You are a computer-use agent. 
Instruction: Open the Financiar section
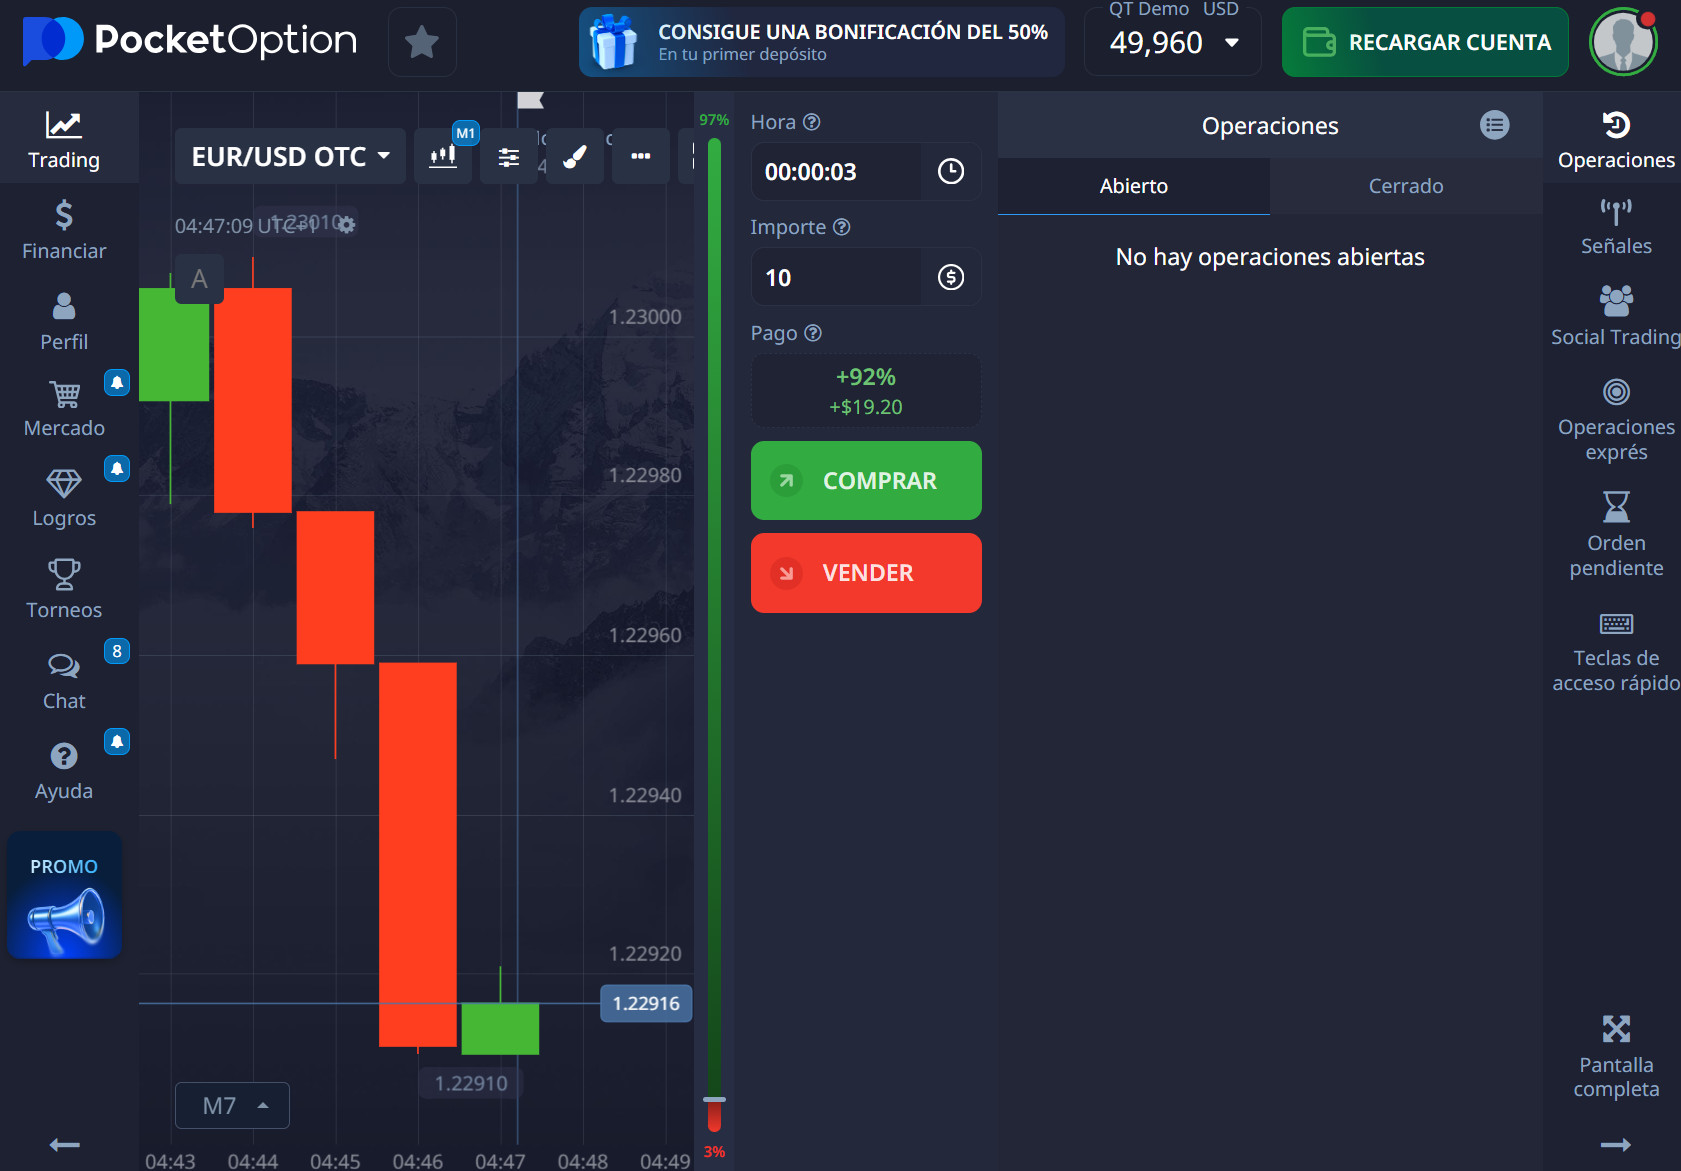[64, 230]
